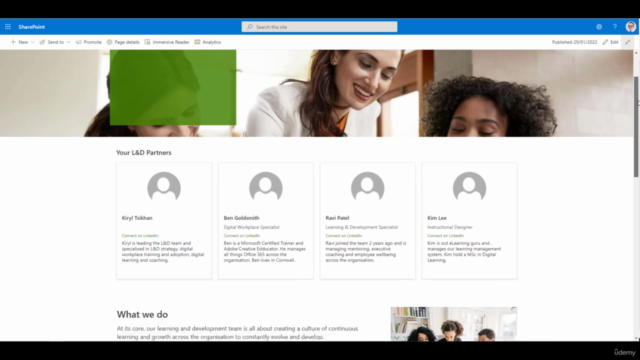This screenshot has height=360, width=640.
Task: Click Kim Lee's biography text
Action: coord(464,251)
